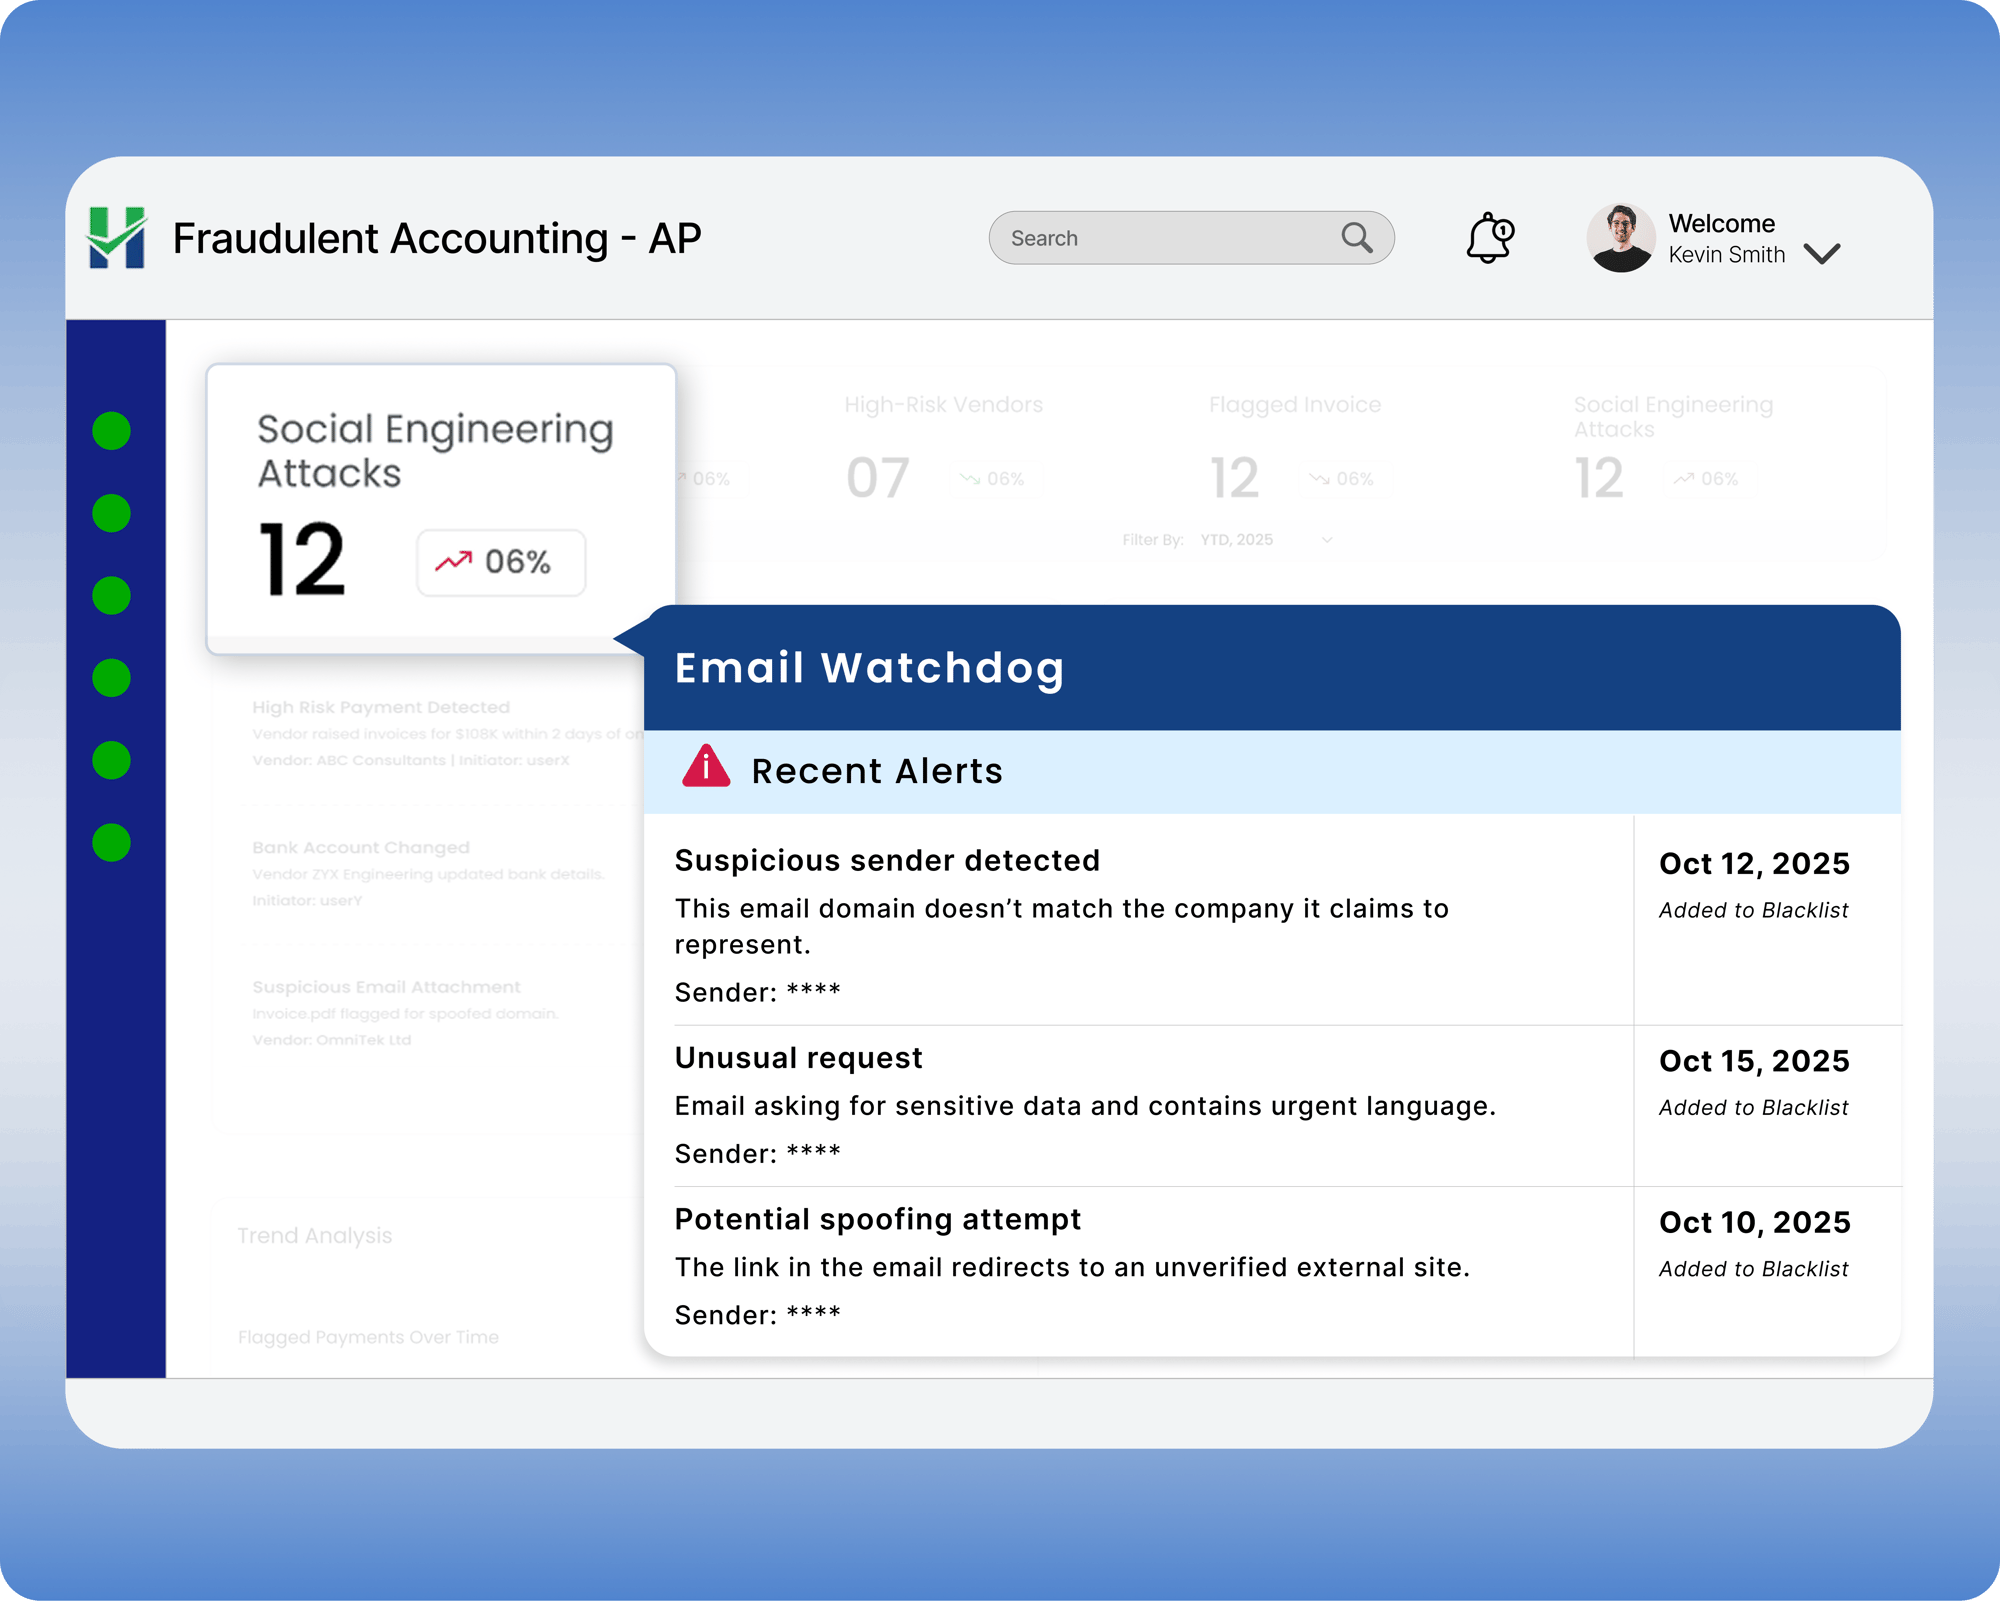This screenshot has width=2000, height=1603.
Task: Click the red upward trend arrow icon
Action: coord(453,561)
